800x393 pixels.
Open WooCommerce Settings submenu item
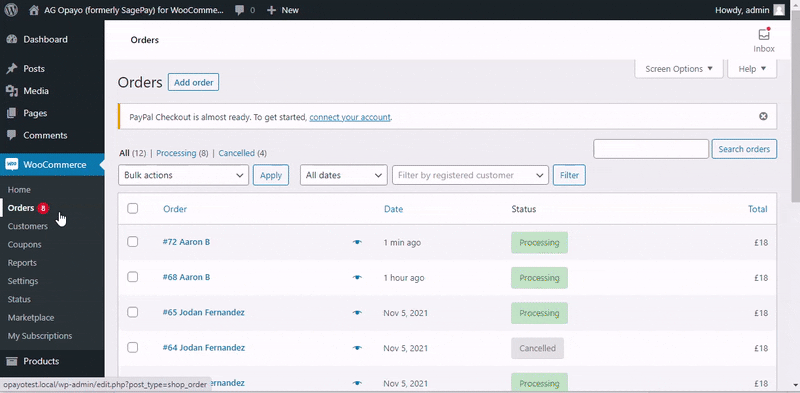click(23, 281)
